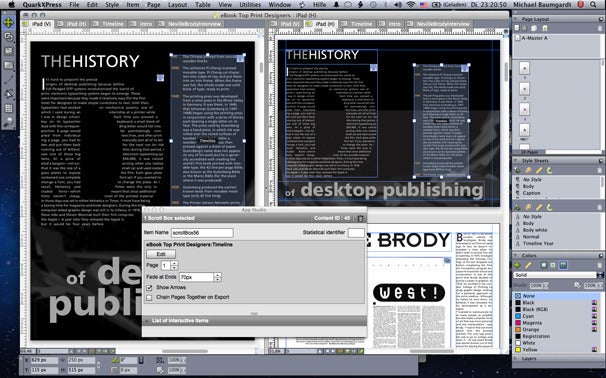Screen dimensions: 606x378
Task: Select the Table tool
Action: point(8,109)
